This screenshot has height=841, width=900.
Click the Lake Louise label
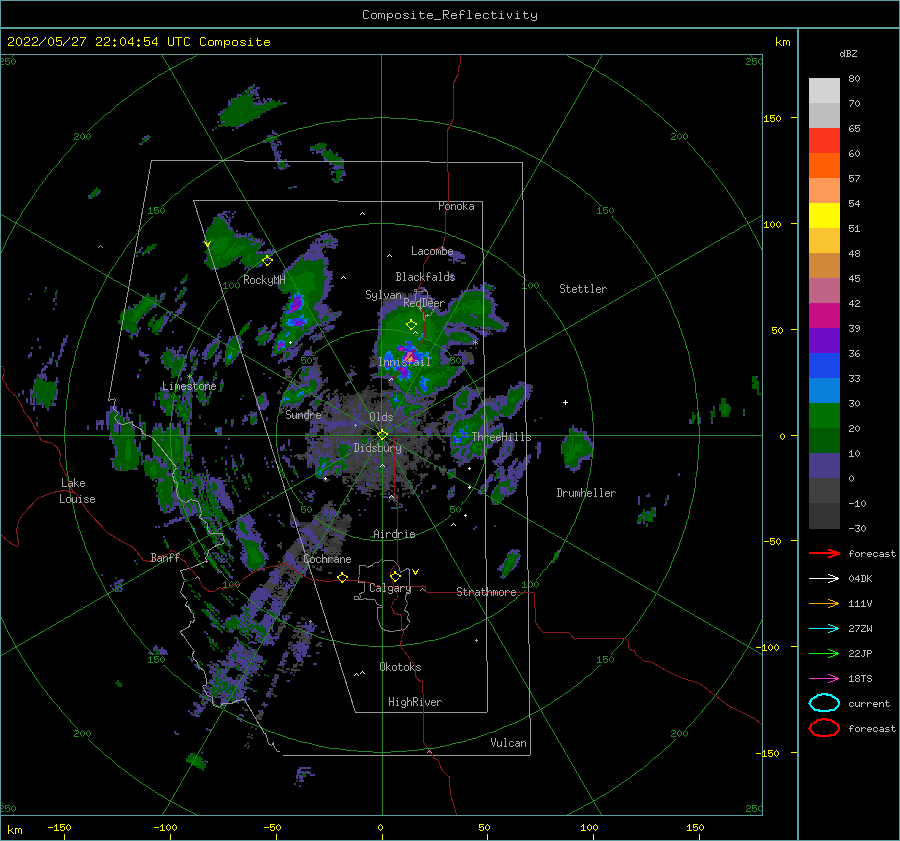(x=77, y=491)
